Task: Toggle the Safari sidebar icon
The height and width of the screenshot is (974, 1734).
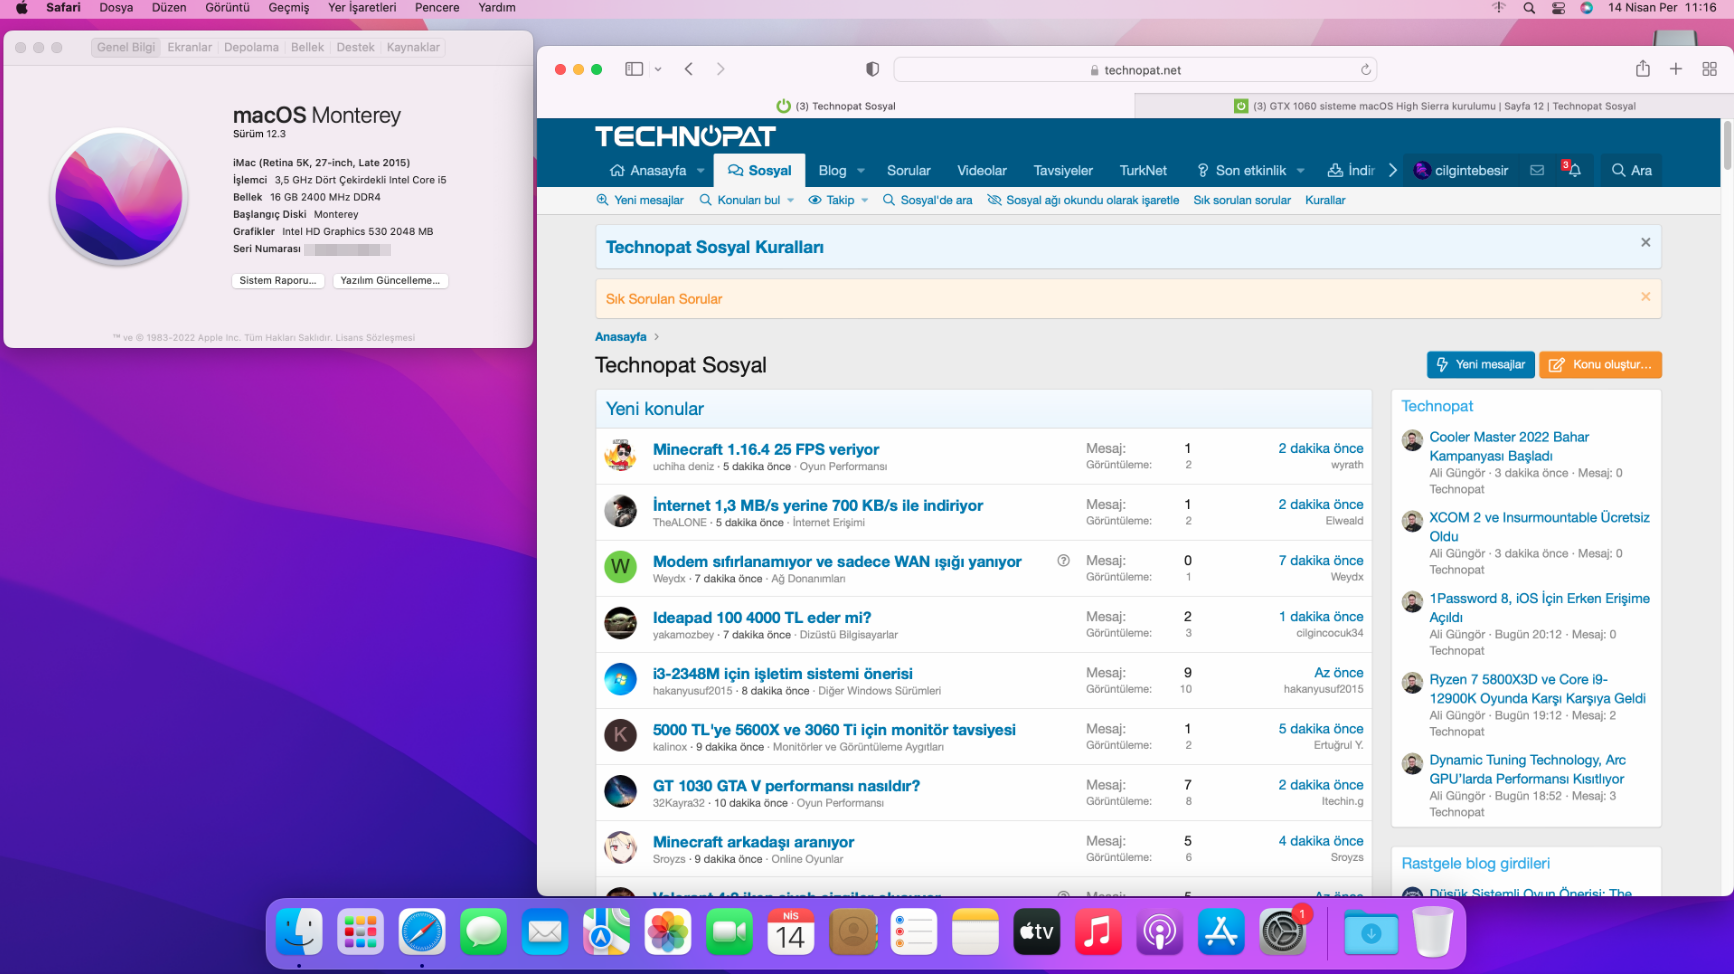Action: point(634,69)
